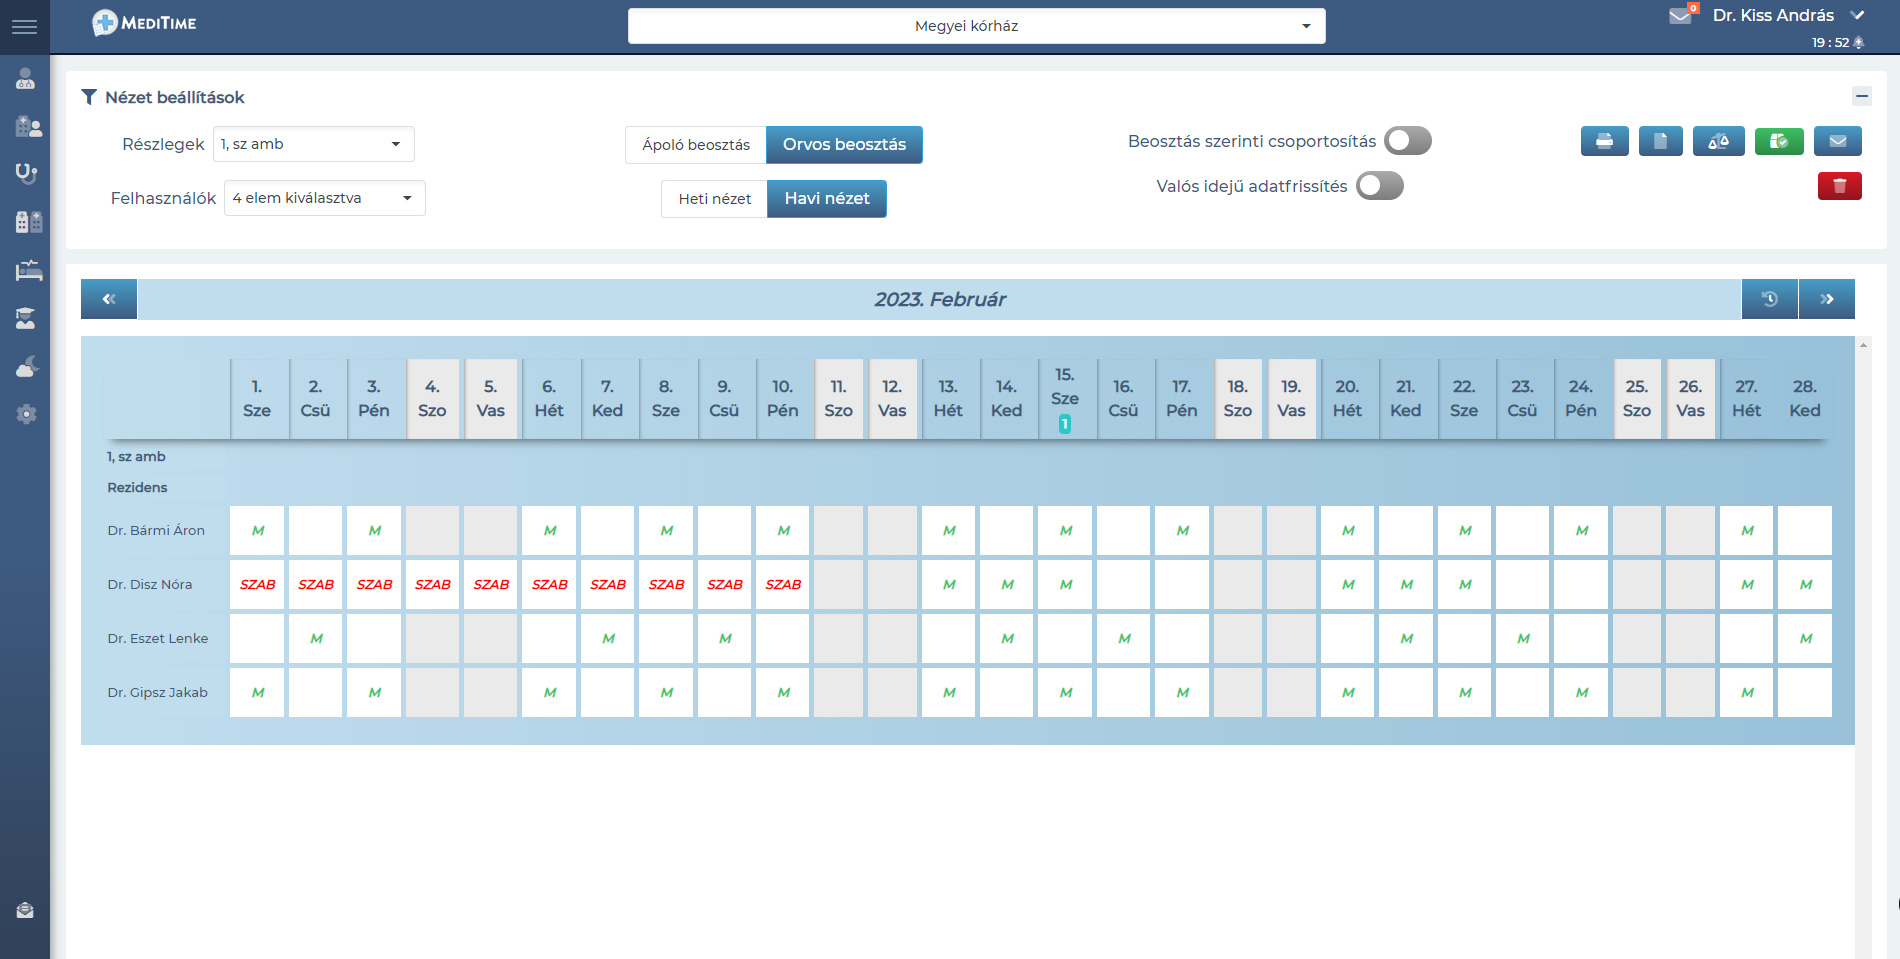Expand the Dr. Kiss András user menu
Screen dimensions: 1900x959
1788,15
